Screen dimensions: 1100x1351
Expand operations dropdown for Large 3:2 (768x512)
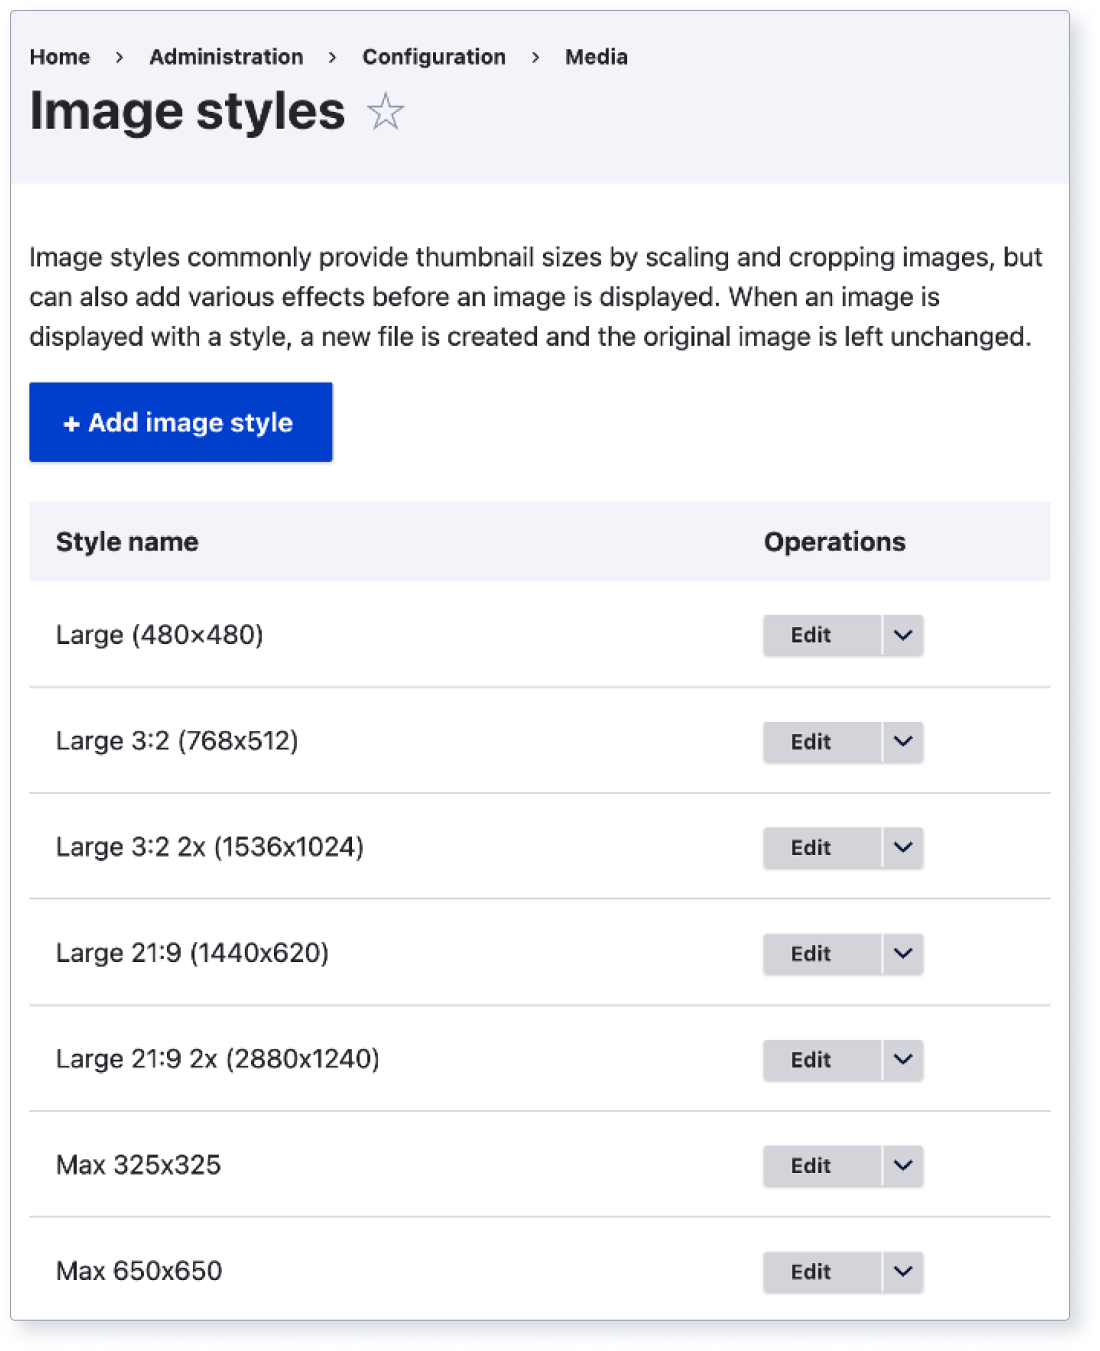(x=902, y=742)
